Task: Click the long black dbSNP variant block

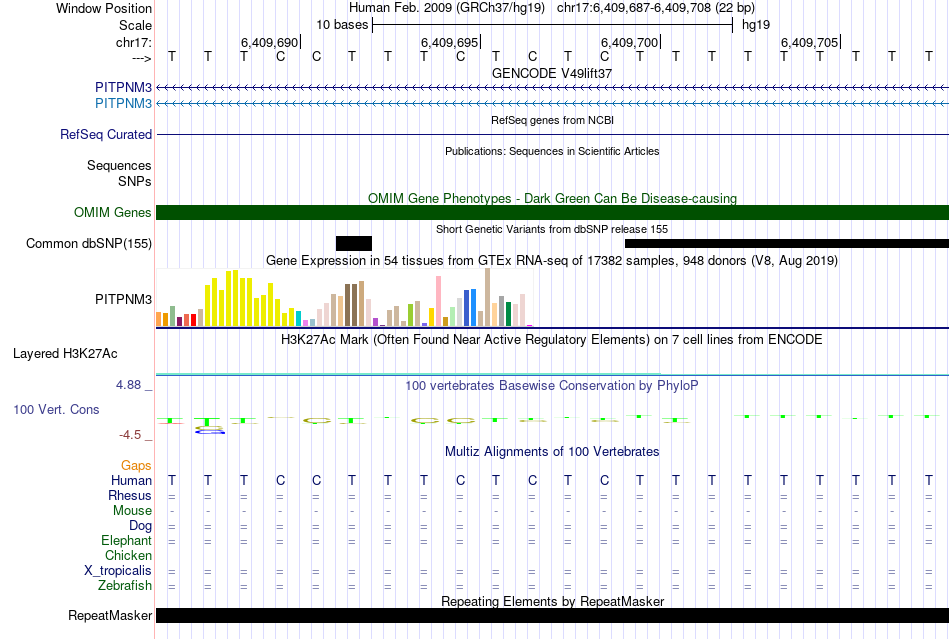Action: click(x=786, y=243)
